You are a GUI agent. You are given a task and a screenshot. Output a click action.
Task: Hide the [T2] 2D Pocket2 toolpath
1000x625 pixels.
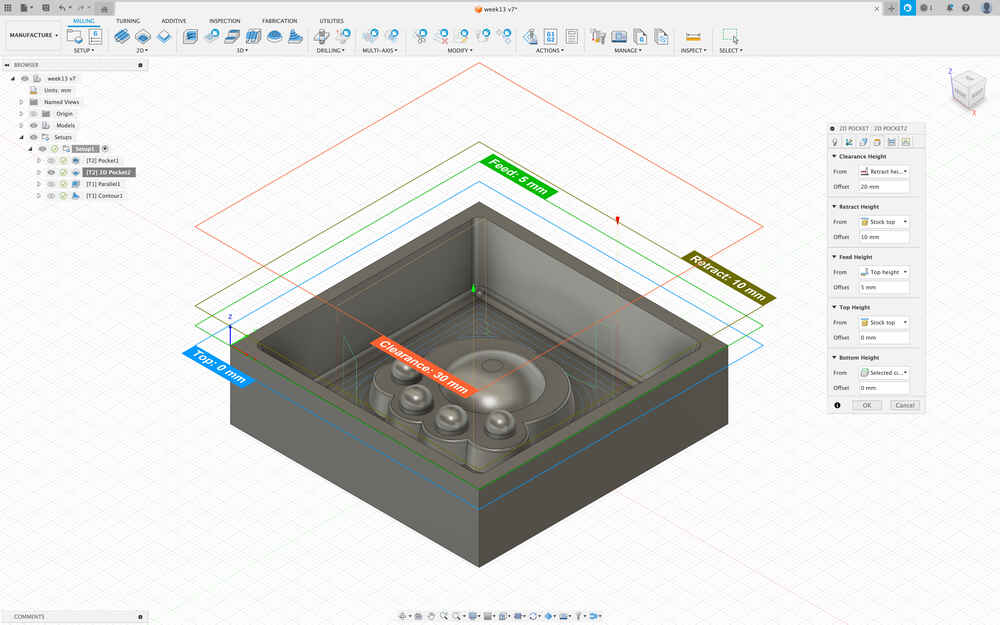(x=51, y=172)
